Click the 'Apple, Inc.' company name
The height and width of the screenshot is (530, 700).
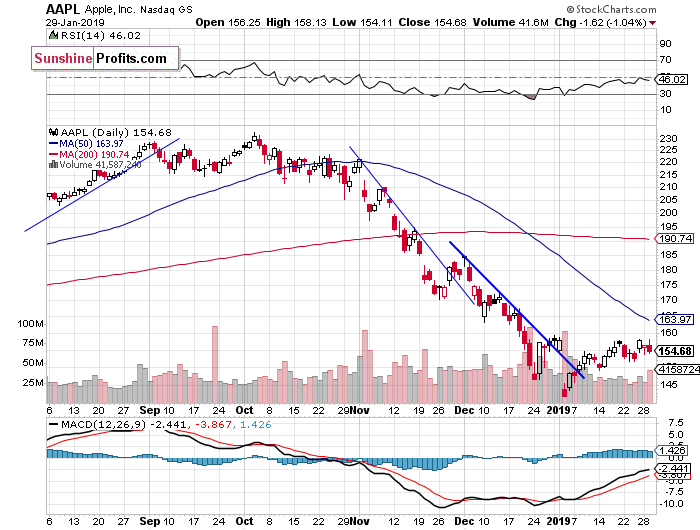tap(110, 9)
